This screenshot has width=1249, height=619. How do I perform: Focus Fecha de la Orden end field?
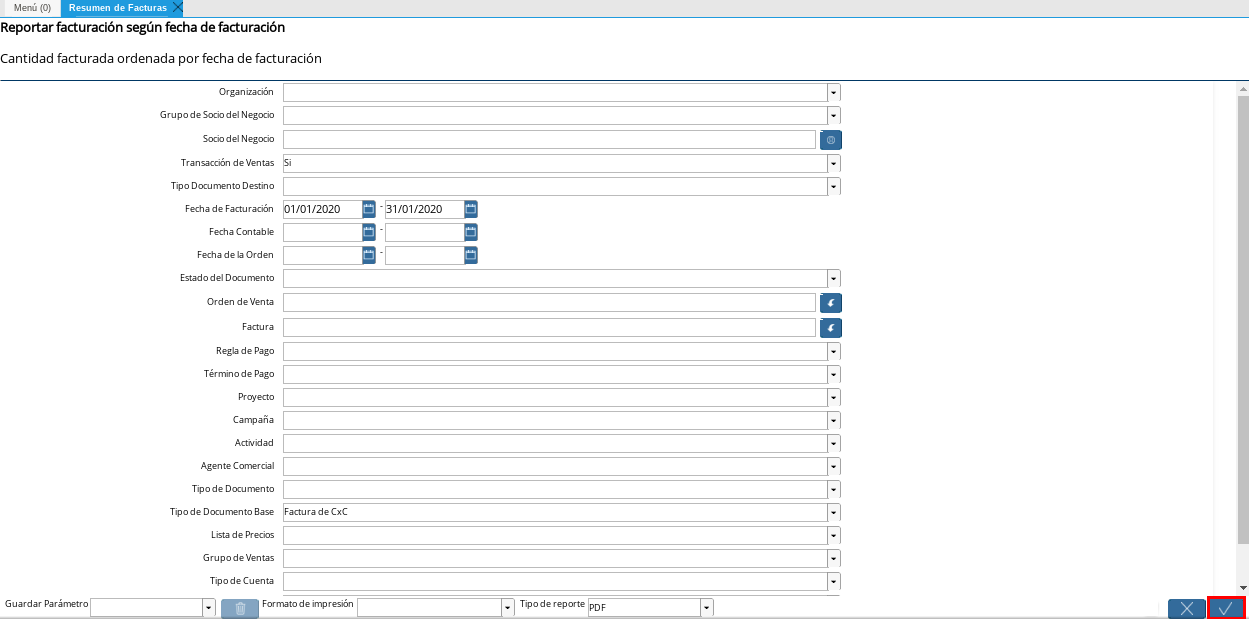coord(425,255)
